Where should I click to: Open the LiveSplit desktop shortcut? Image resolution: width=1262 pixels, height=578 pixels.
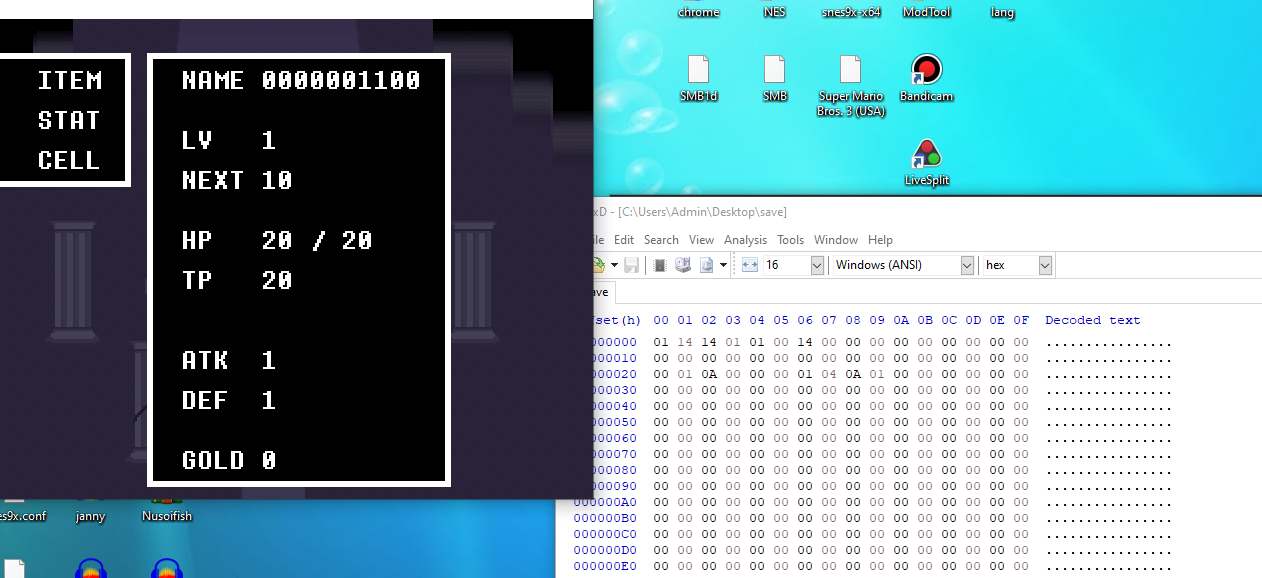pyautogui.click(x=926, y=162)
